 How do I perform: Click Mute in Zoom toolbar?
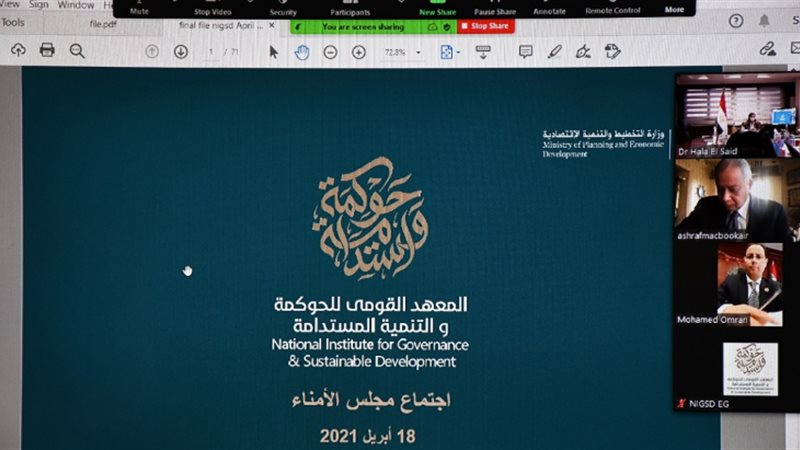(139, 8)
